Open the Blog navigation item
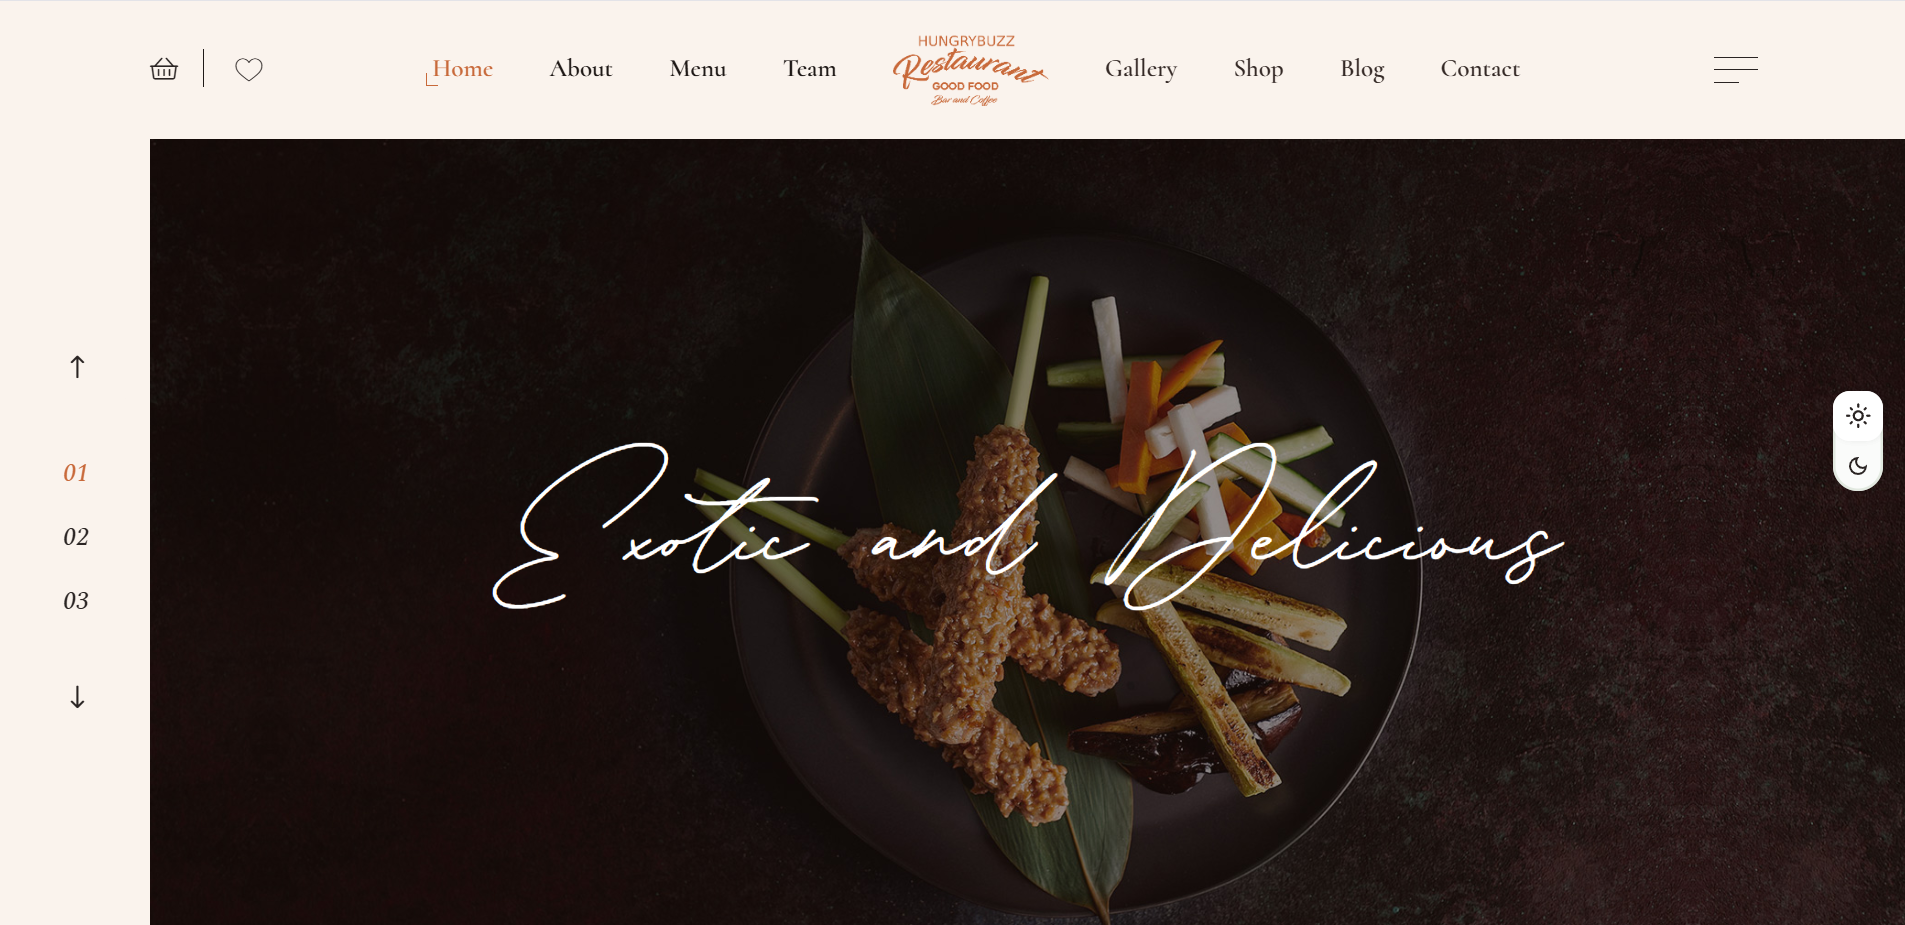Screen dimensions: 1905x925 (x=1363, y=69)
